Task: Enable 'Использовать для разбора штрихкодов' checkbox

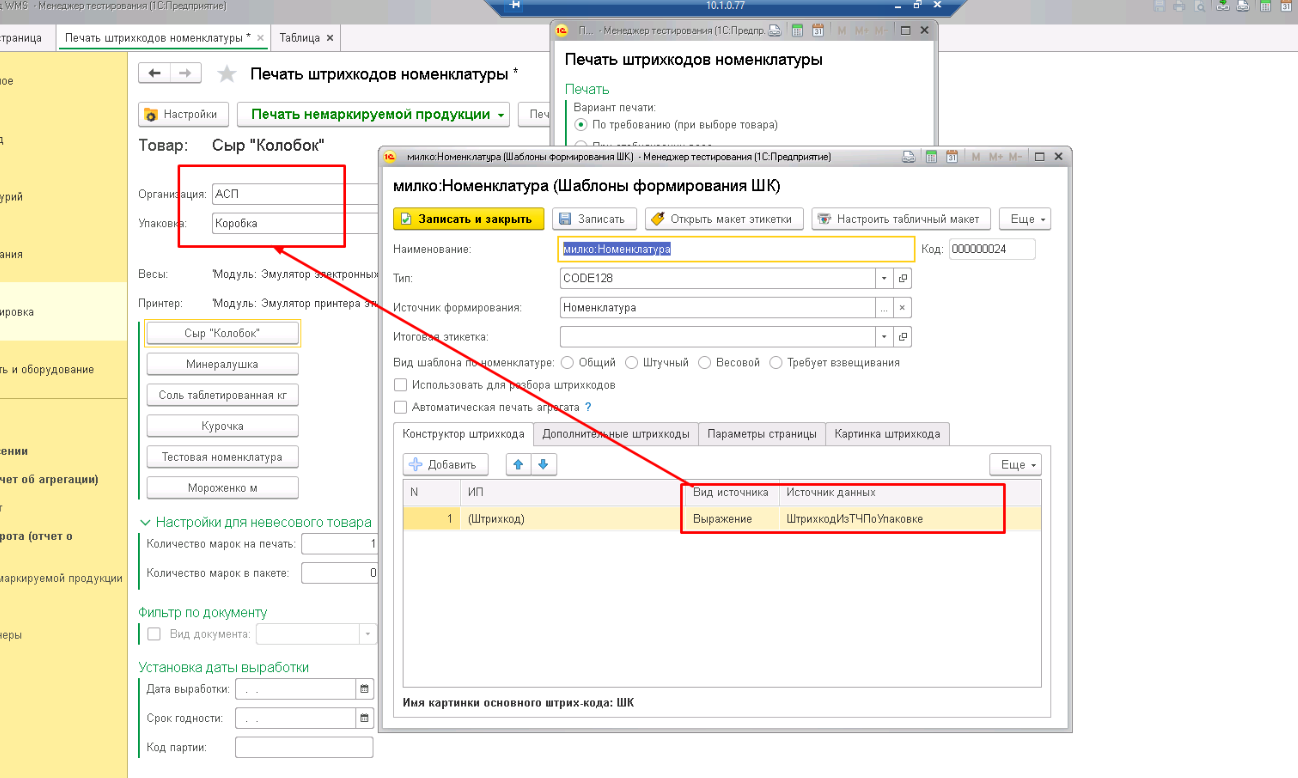Action: point(401,385)
